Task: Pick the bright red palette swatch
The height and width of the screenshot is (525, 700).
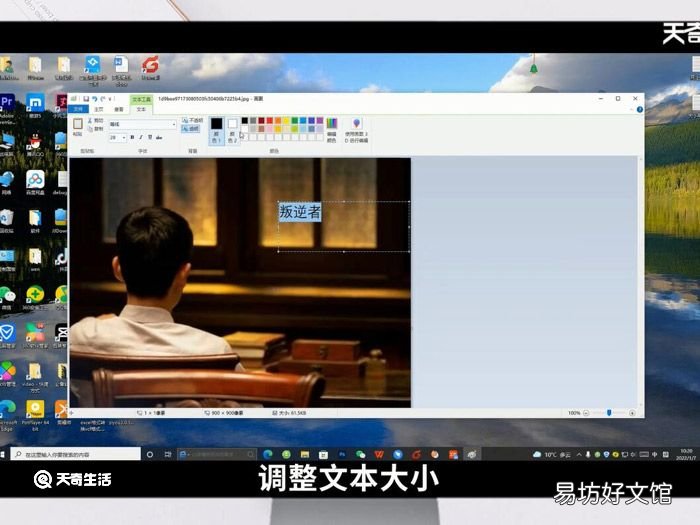Action: click(x=270, y=121)
